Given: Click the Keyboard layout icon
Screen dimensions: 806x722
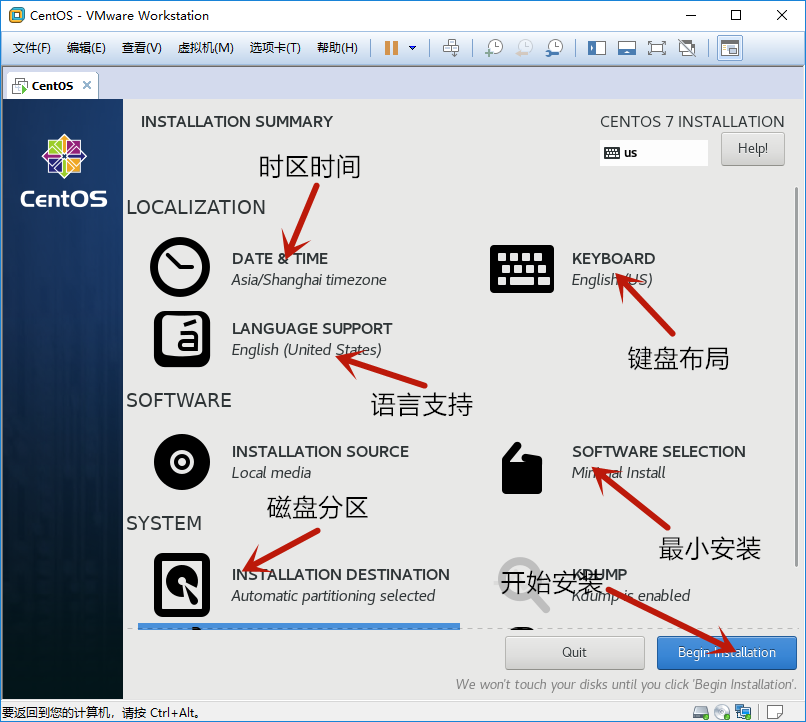Looking at the screenshot, I should 522,269.
